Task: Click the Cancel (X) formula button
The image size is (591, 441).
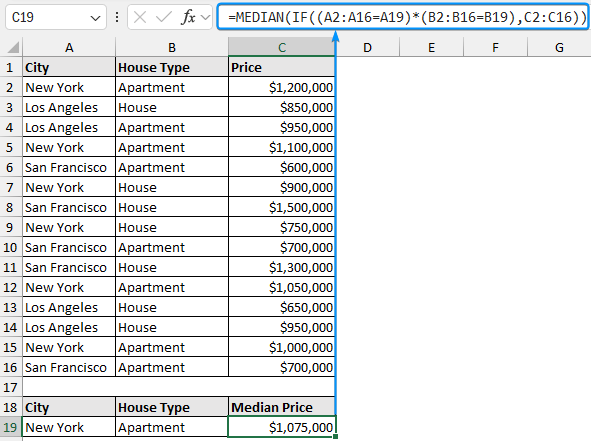Action: click(x=140, y=17)
